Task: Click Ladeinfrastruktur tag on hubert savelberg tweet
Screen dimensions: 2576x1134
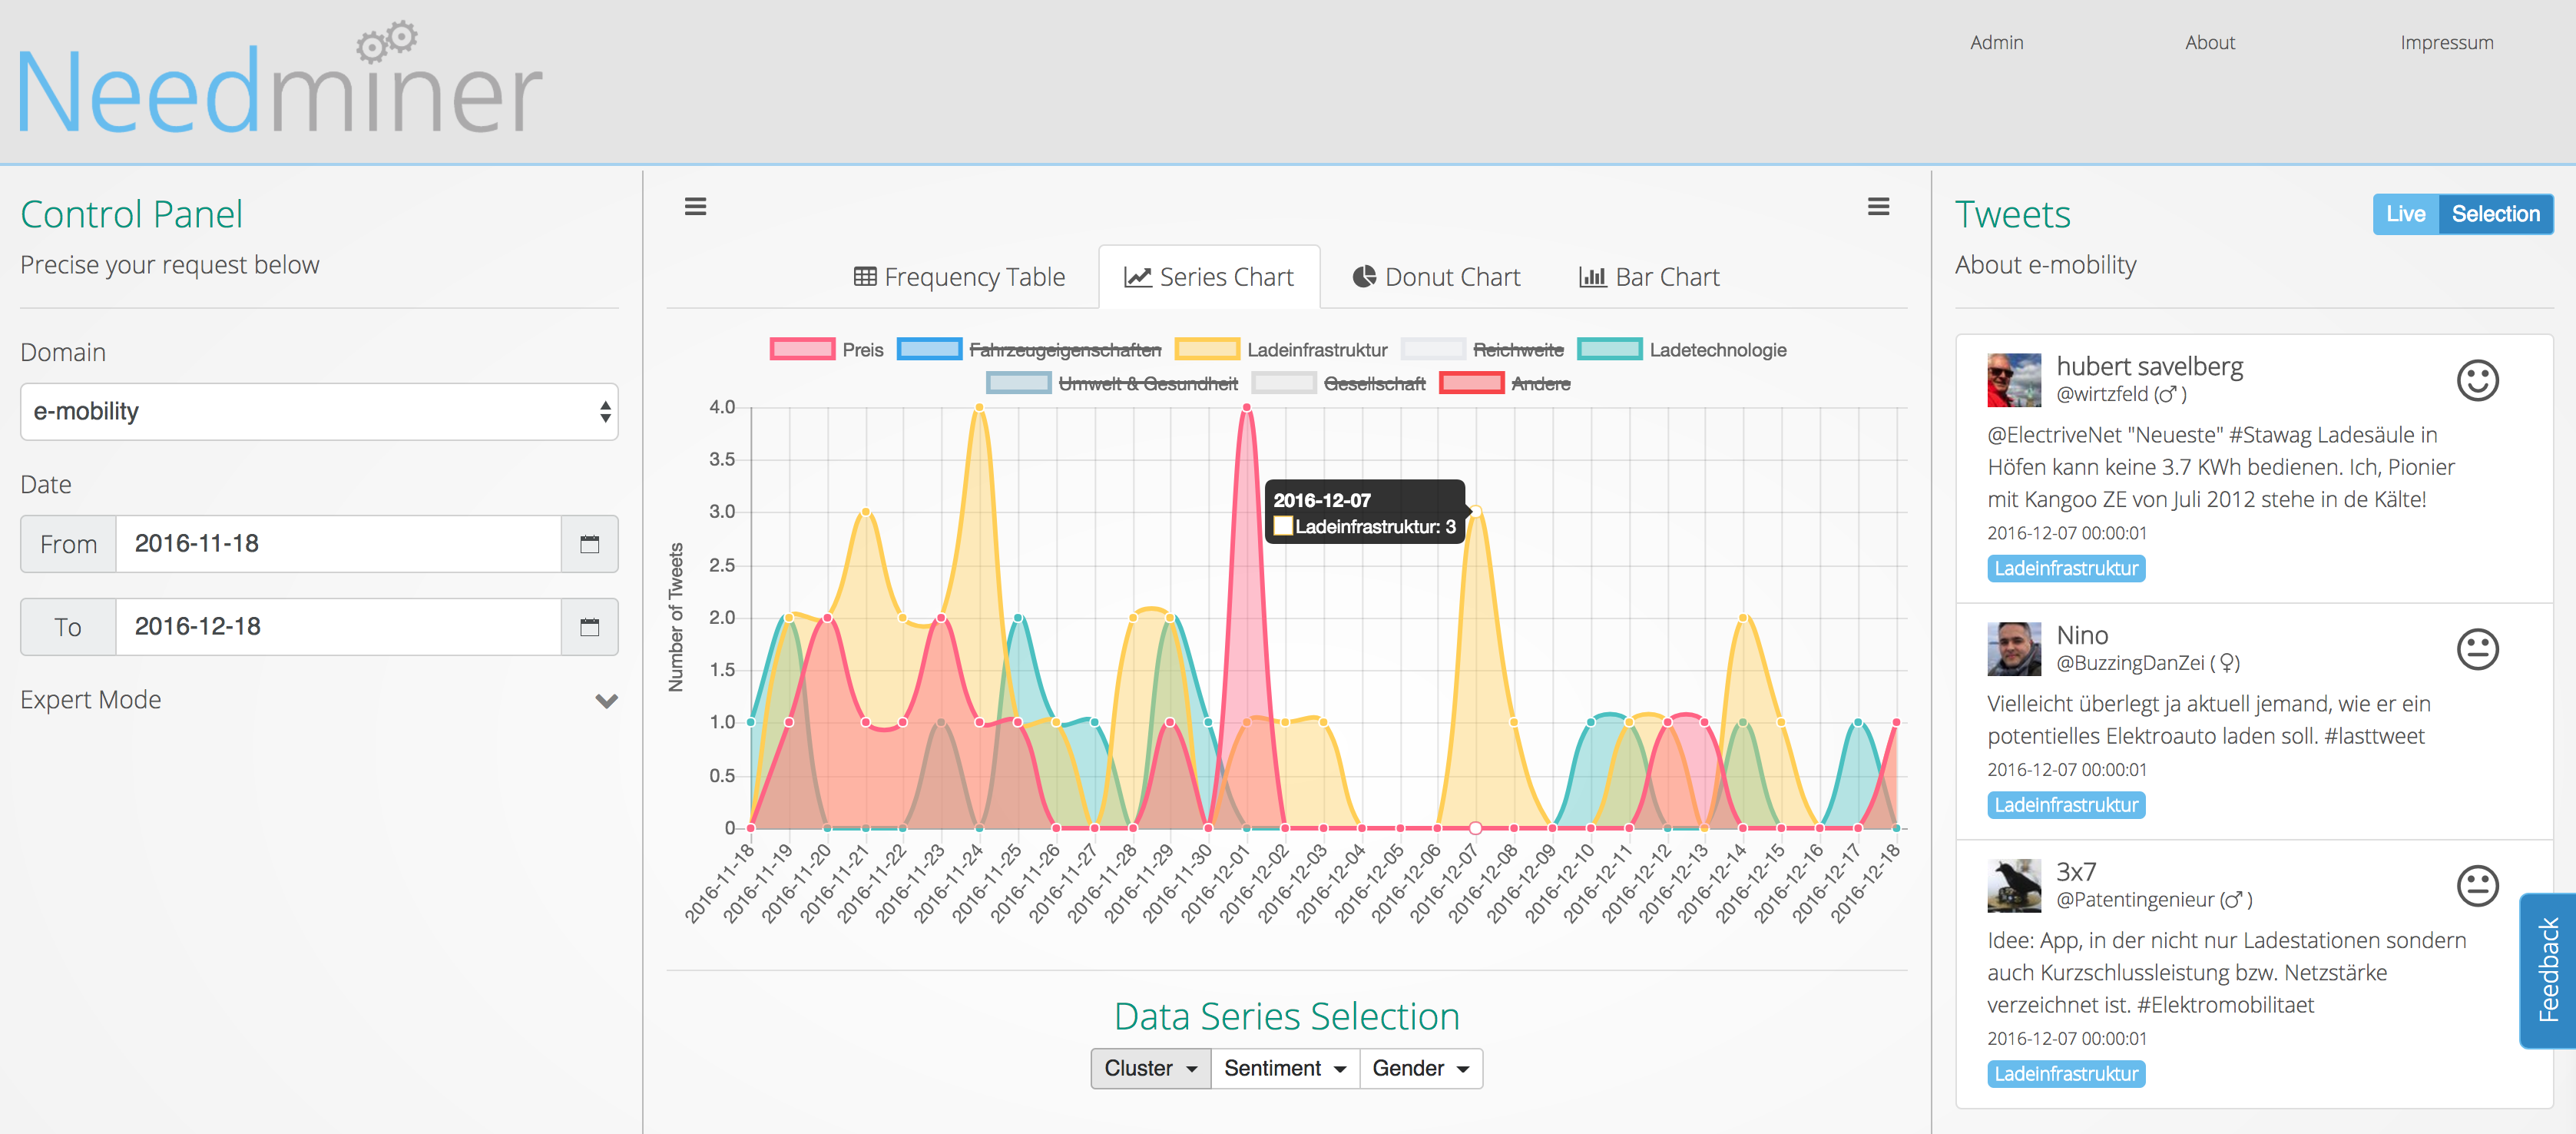Action: (2066, 569)
